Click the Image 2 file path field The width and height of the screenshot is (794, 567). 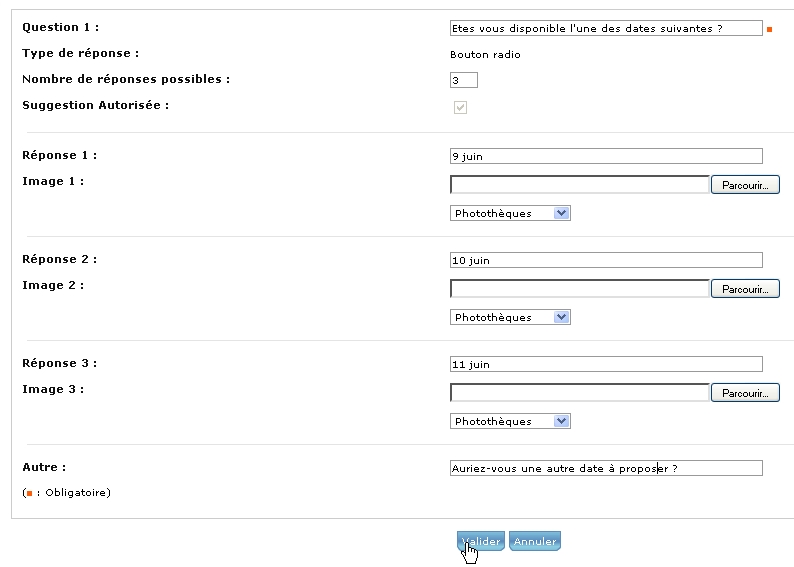579,289
